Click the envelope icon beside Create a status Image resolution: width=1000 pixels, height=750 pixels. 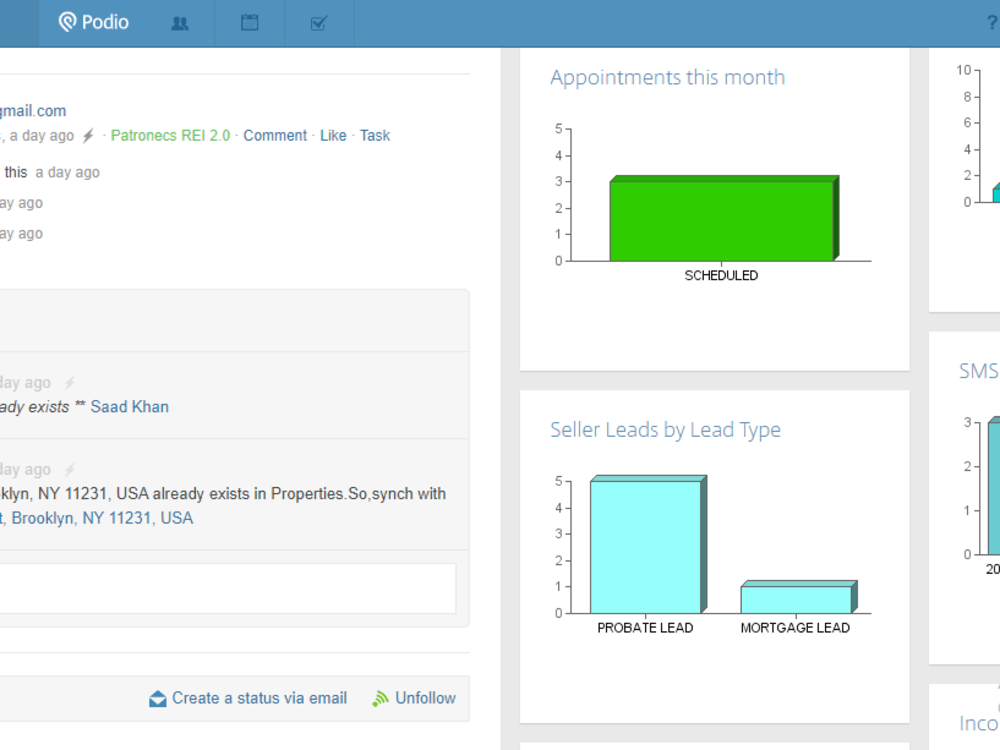(x=158, y=698)
